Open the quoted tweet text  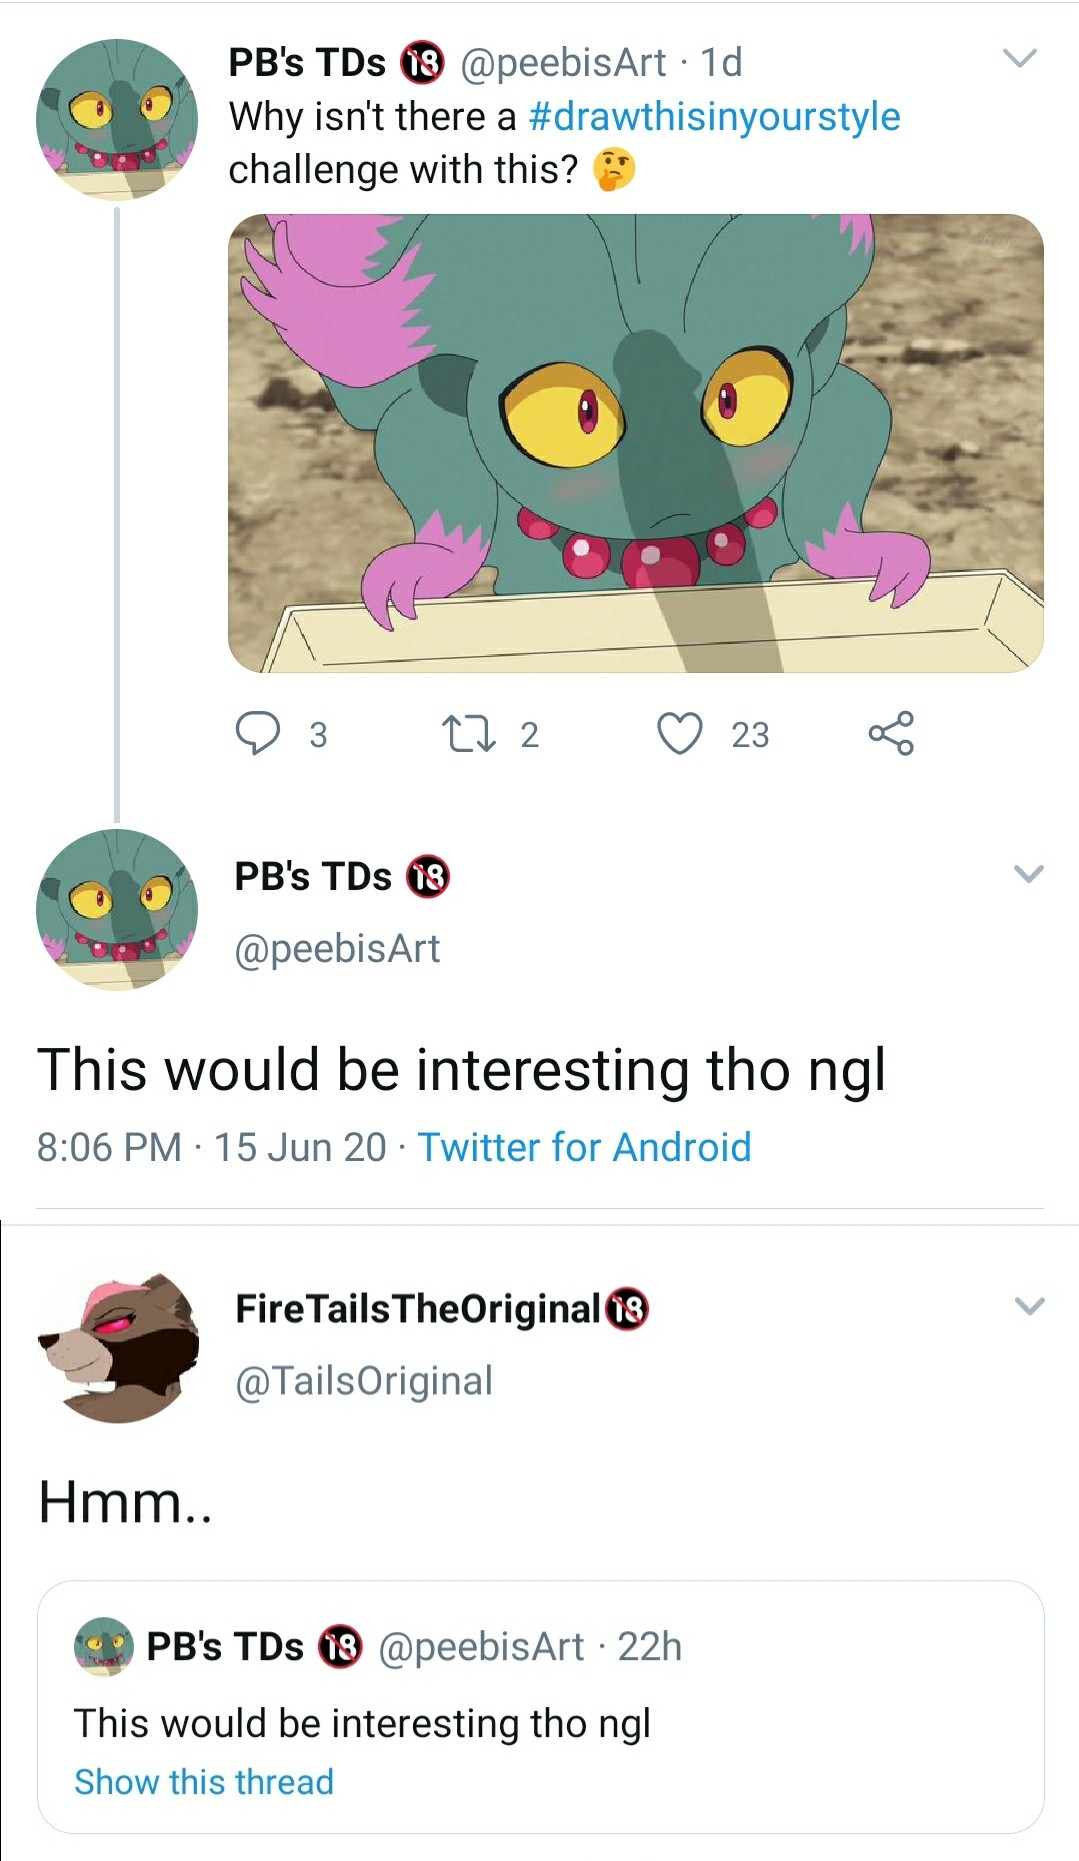[362, 1723]
